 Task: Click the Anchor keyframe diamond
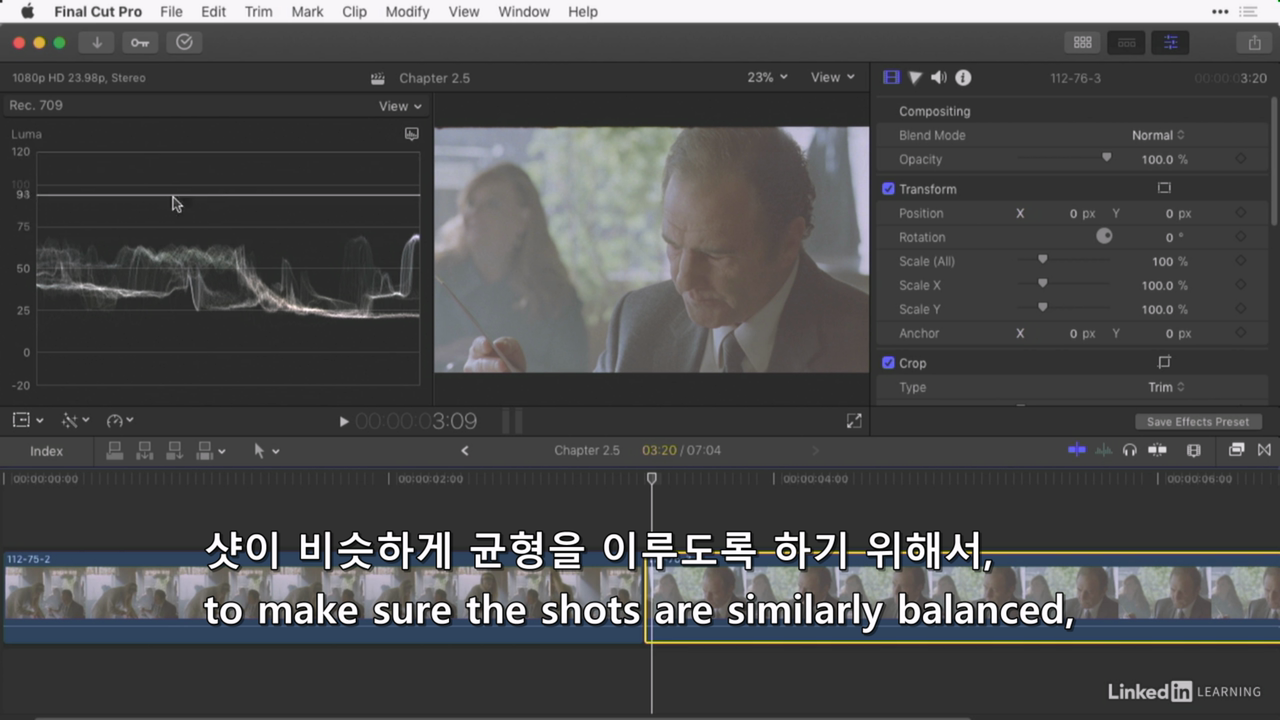coord(1240,333)
